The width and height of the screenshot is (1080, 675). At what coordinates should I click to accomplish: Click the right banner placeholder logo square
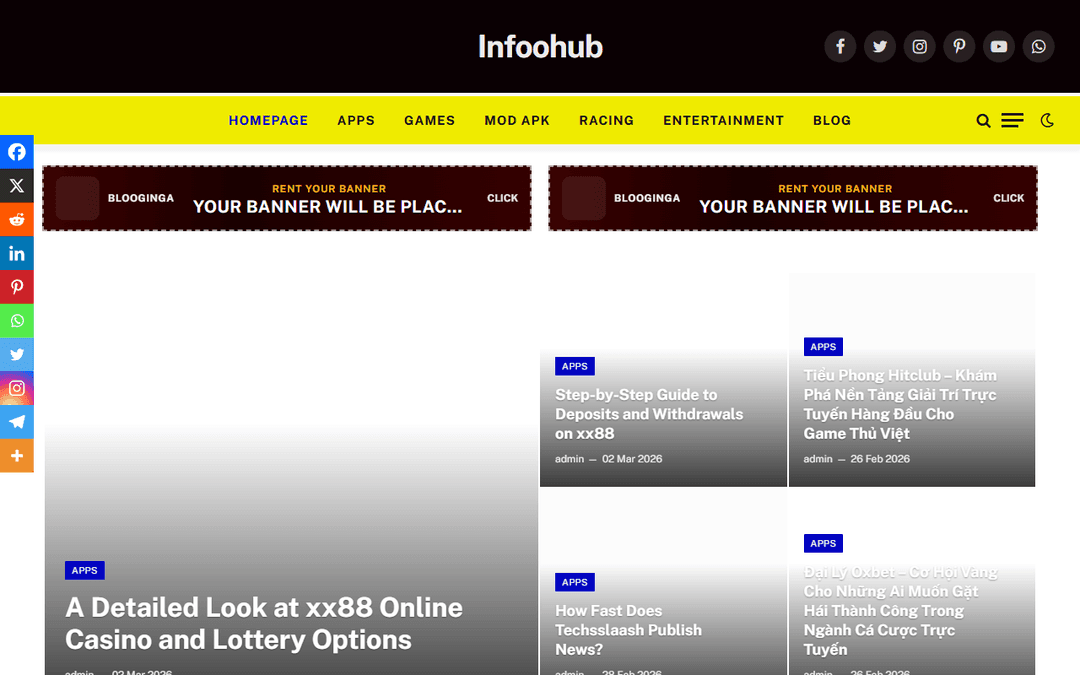583,198
